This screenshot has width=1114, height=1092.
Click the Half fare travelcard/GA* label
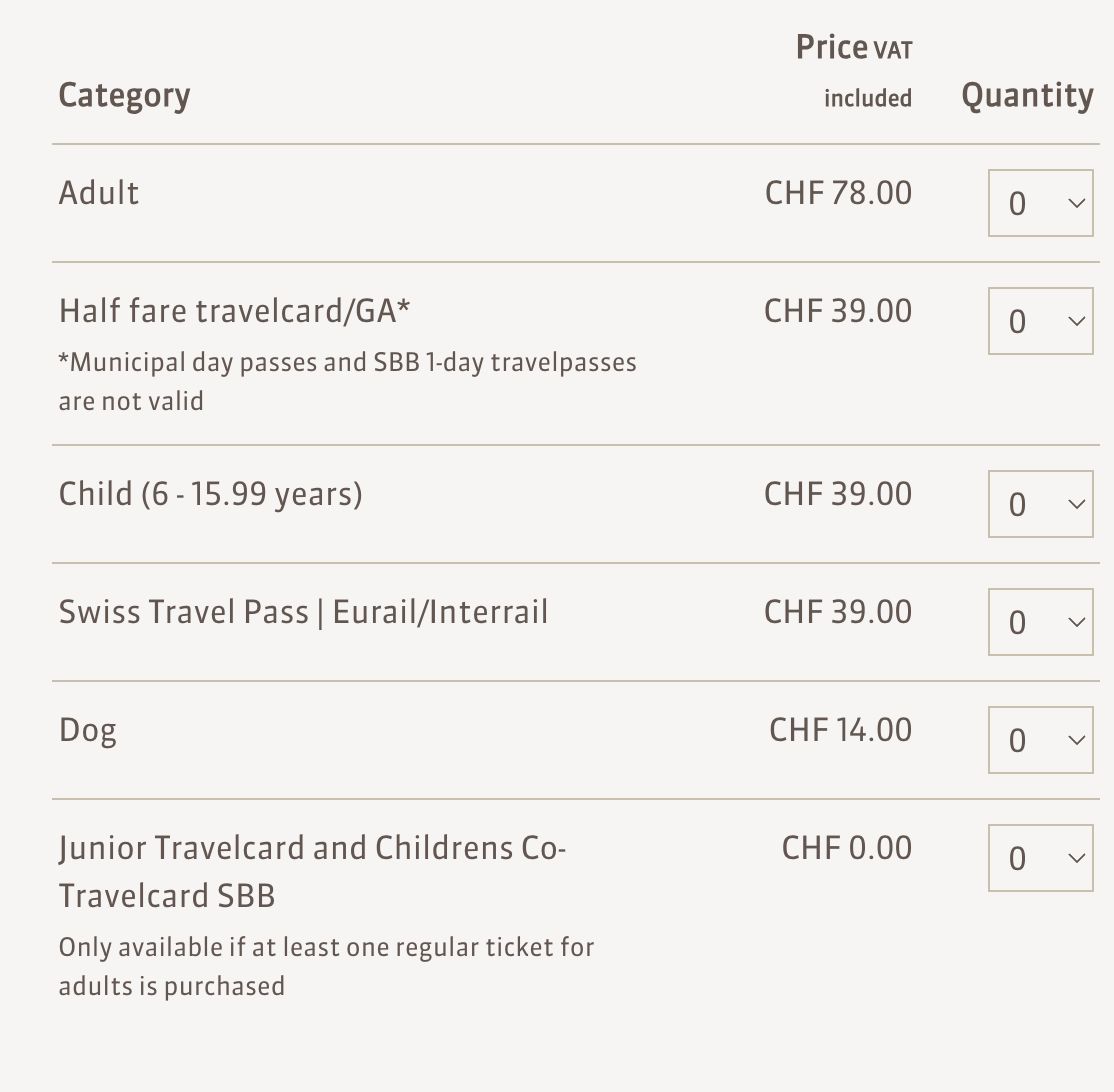coord(234,311)
